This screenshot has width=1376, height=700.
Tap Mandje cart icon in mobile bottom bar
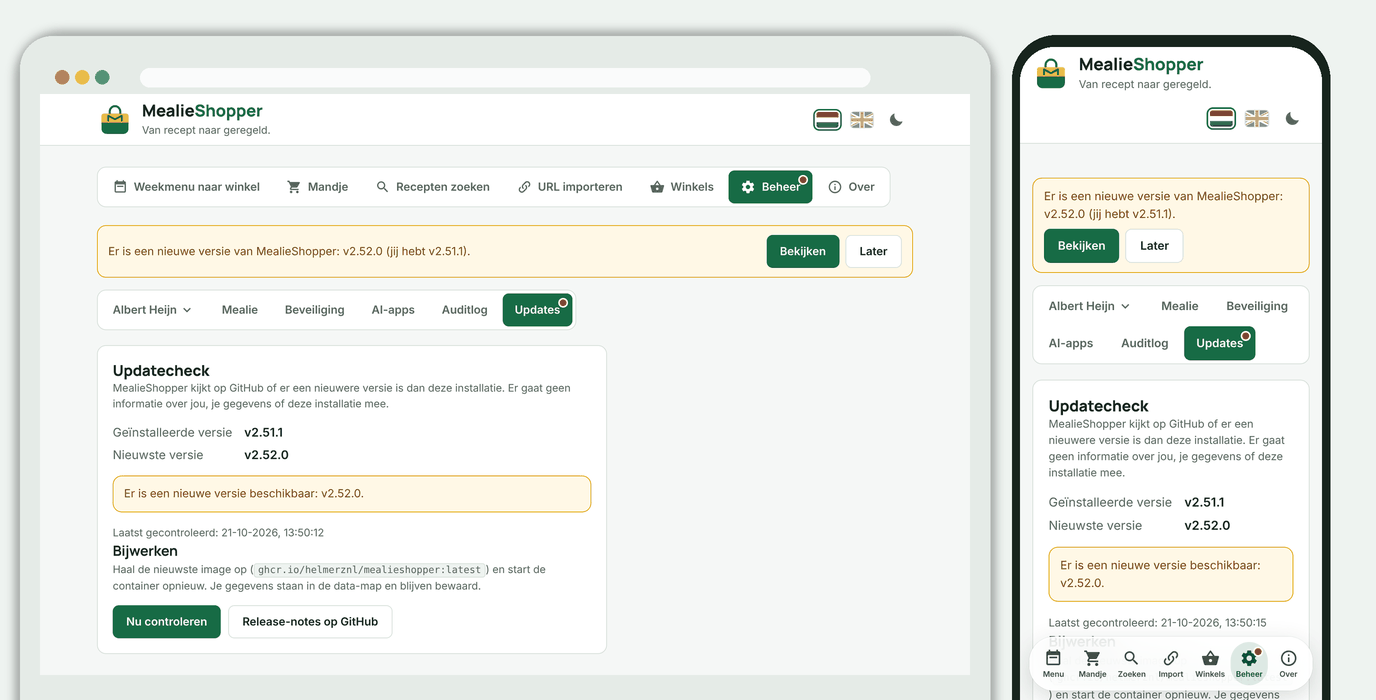click(1092, 663)
